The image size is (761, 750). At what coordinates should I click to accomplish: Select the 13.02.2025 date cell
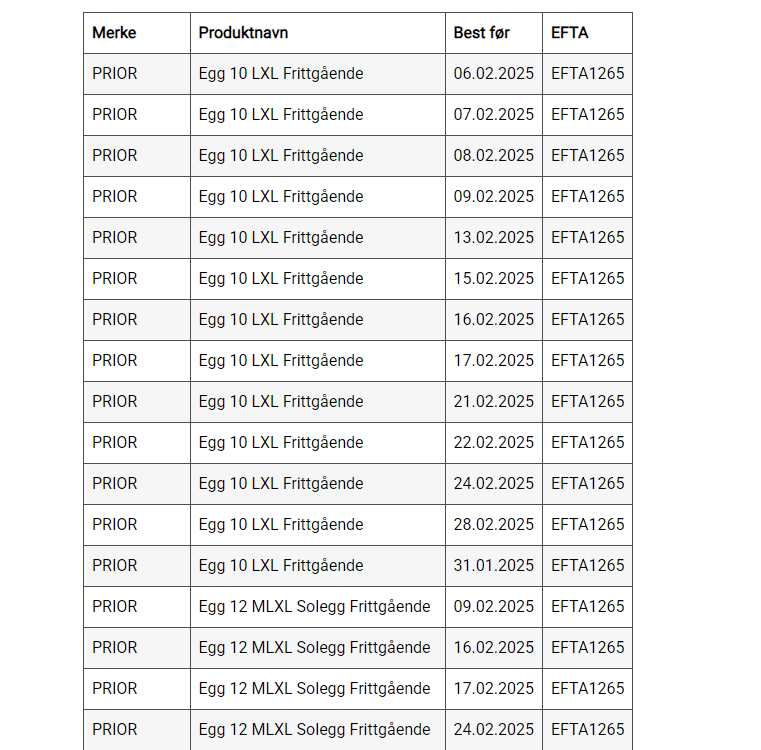tap(494, 238)
